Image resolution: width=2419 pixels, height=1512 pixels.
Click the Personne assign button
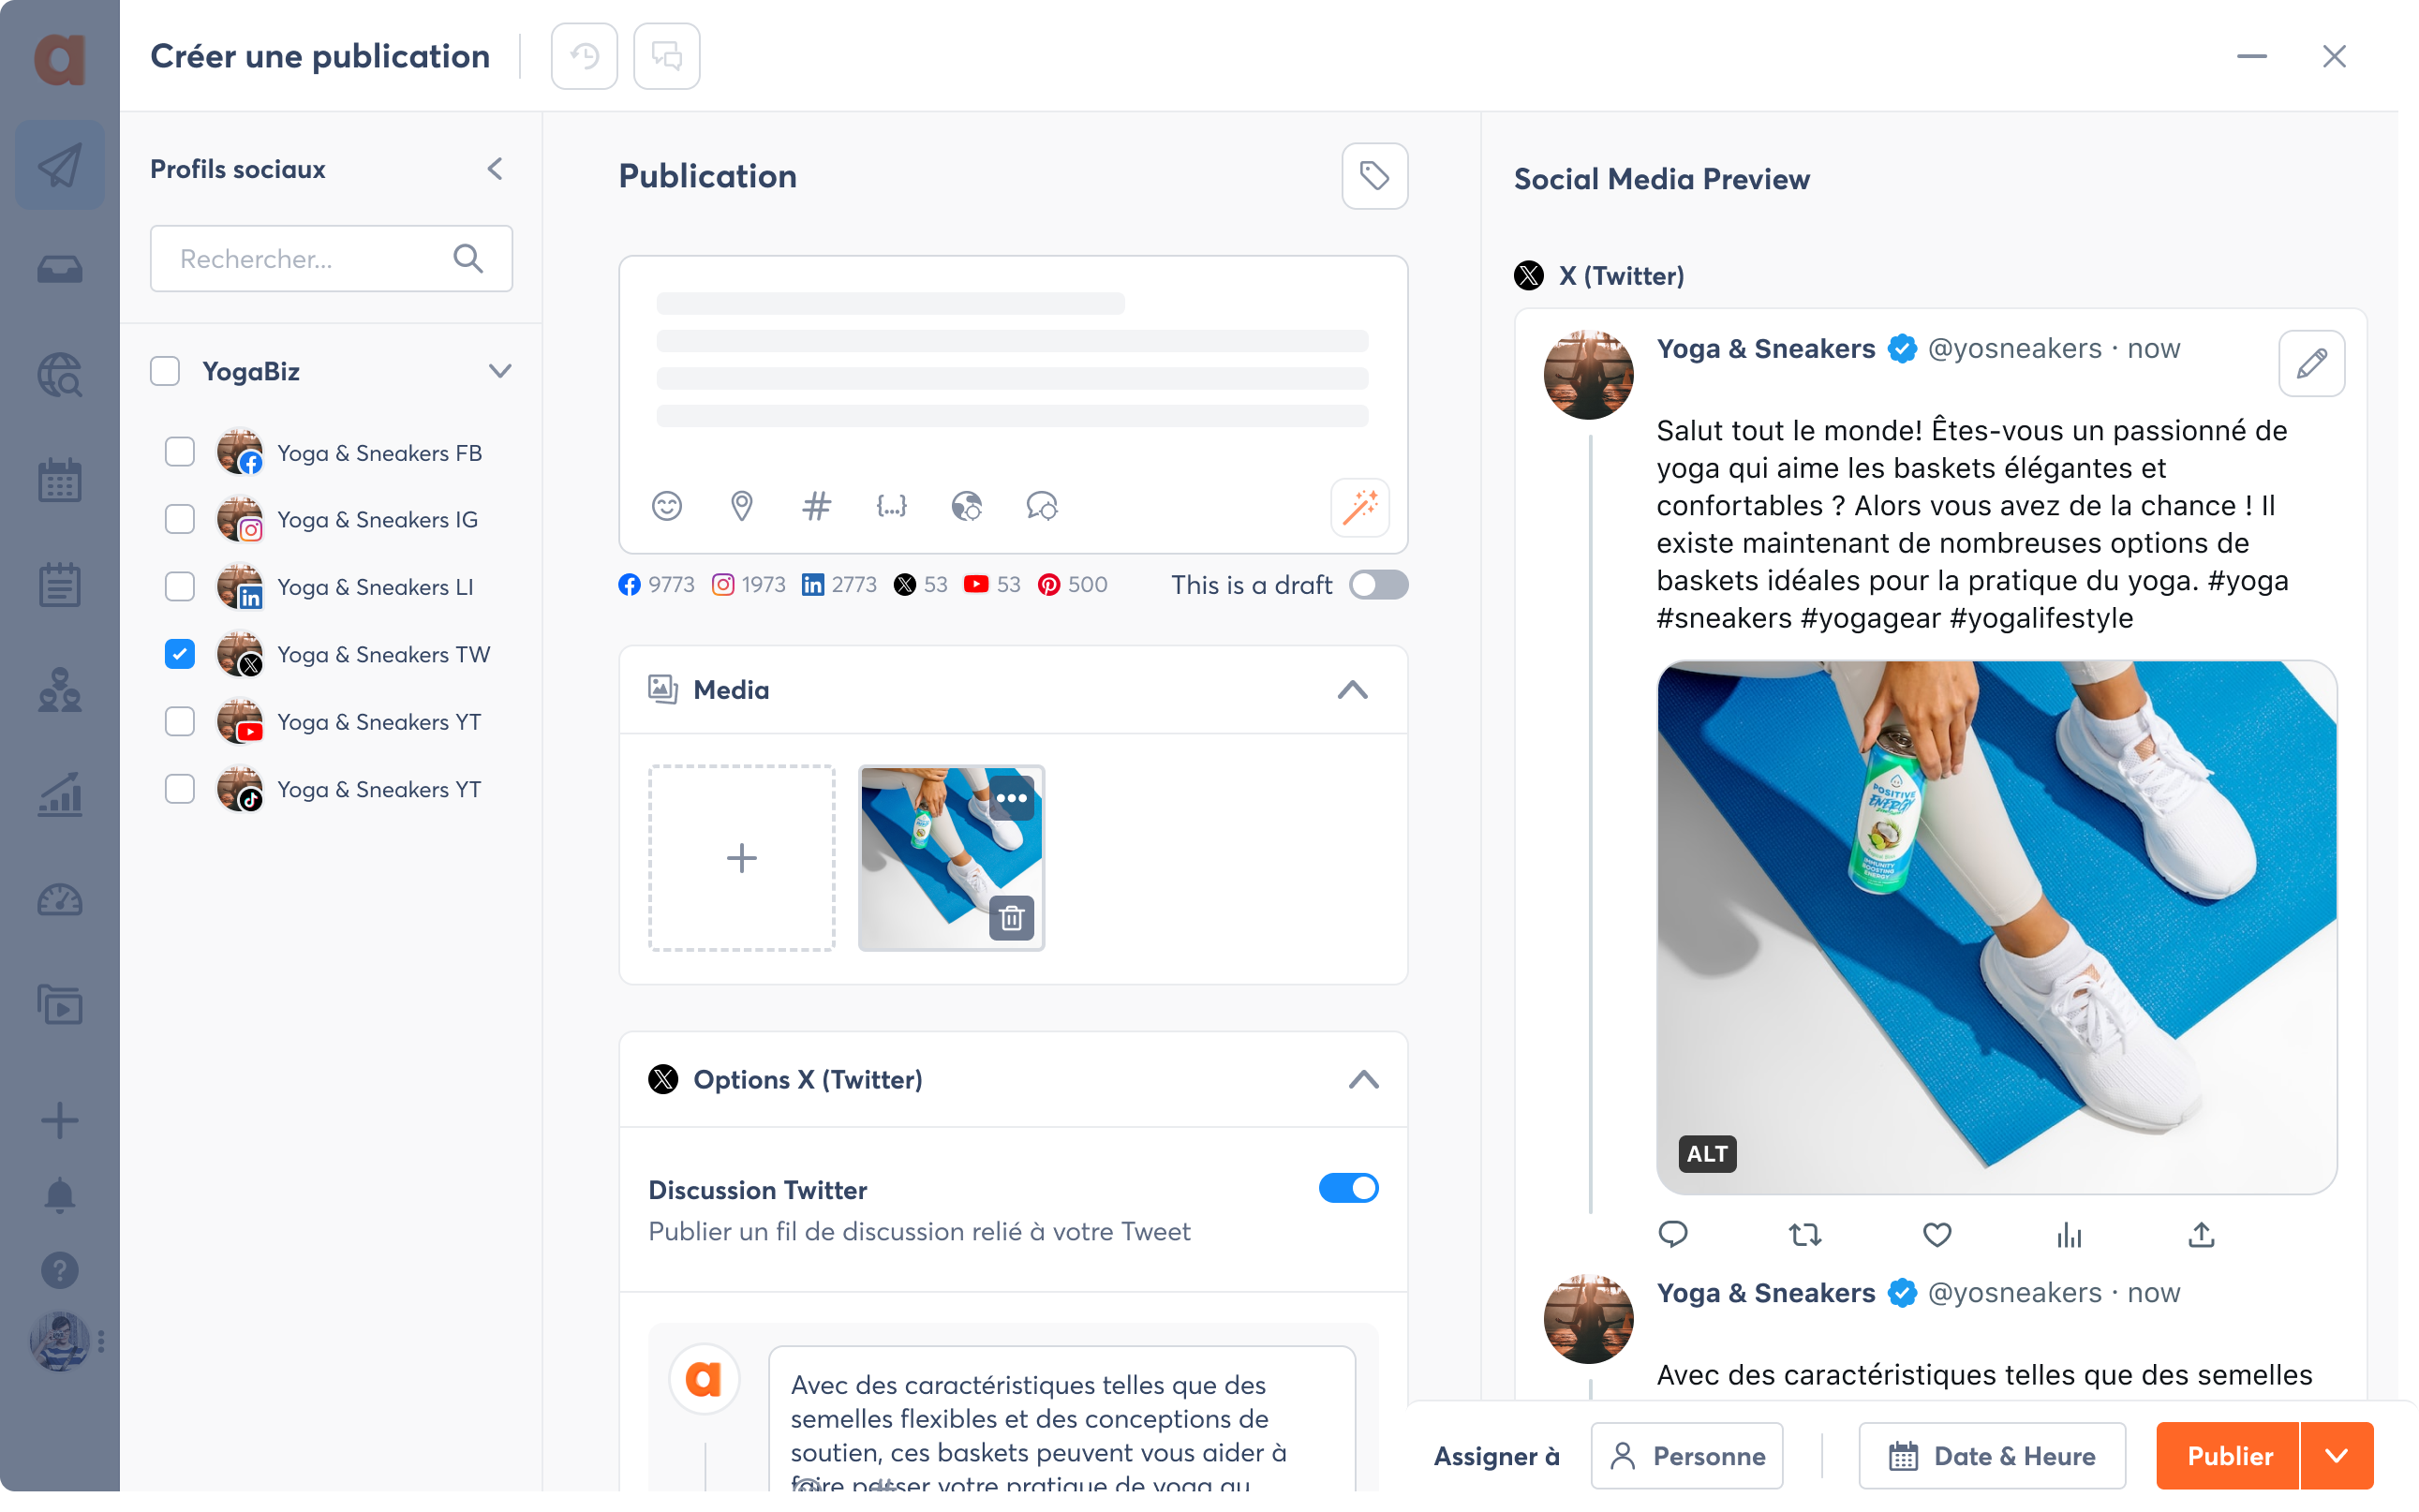pyautogui.click(x=1687, y=1455)
